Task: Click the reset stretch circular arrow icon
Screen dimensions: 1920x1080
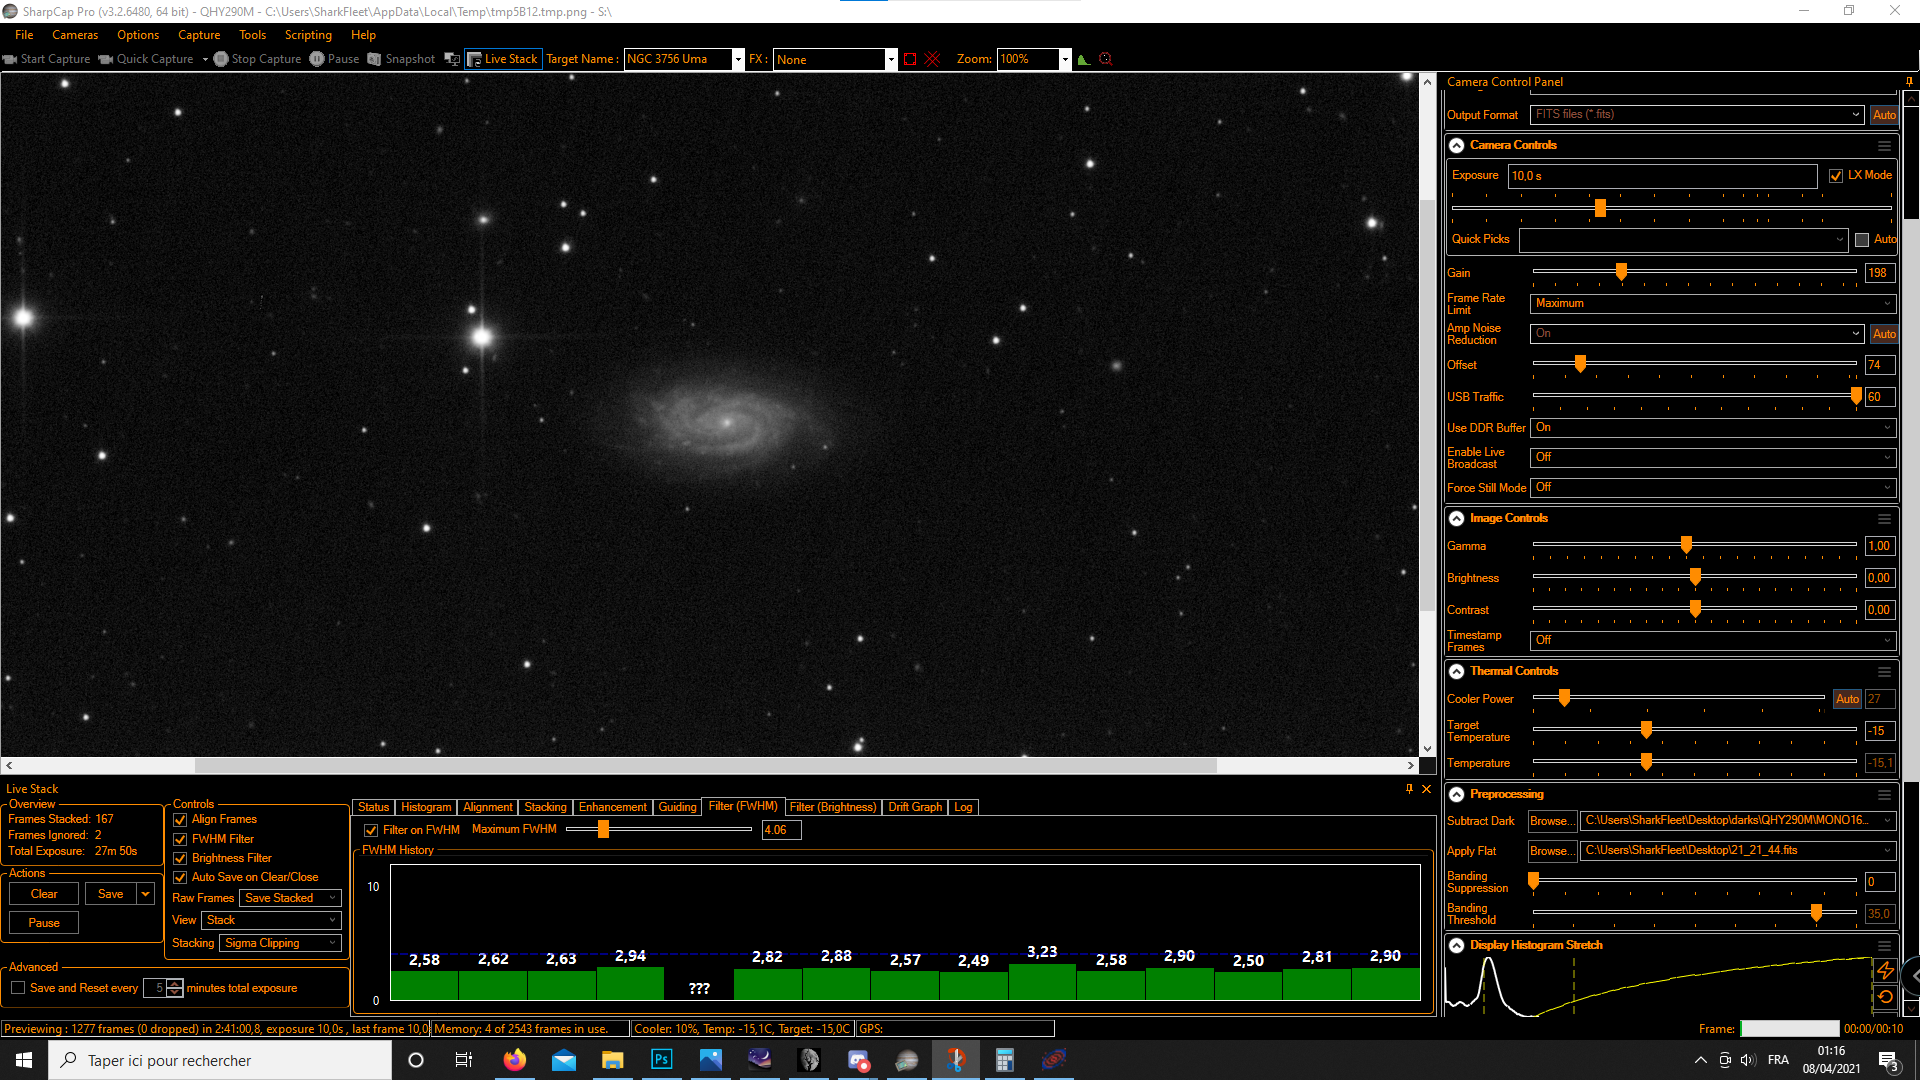Action: click(1885, 997)
